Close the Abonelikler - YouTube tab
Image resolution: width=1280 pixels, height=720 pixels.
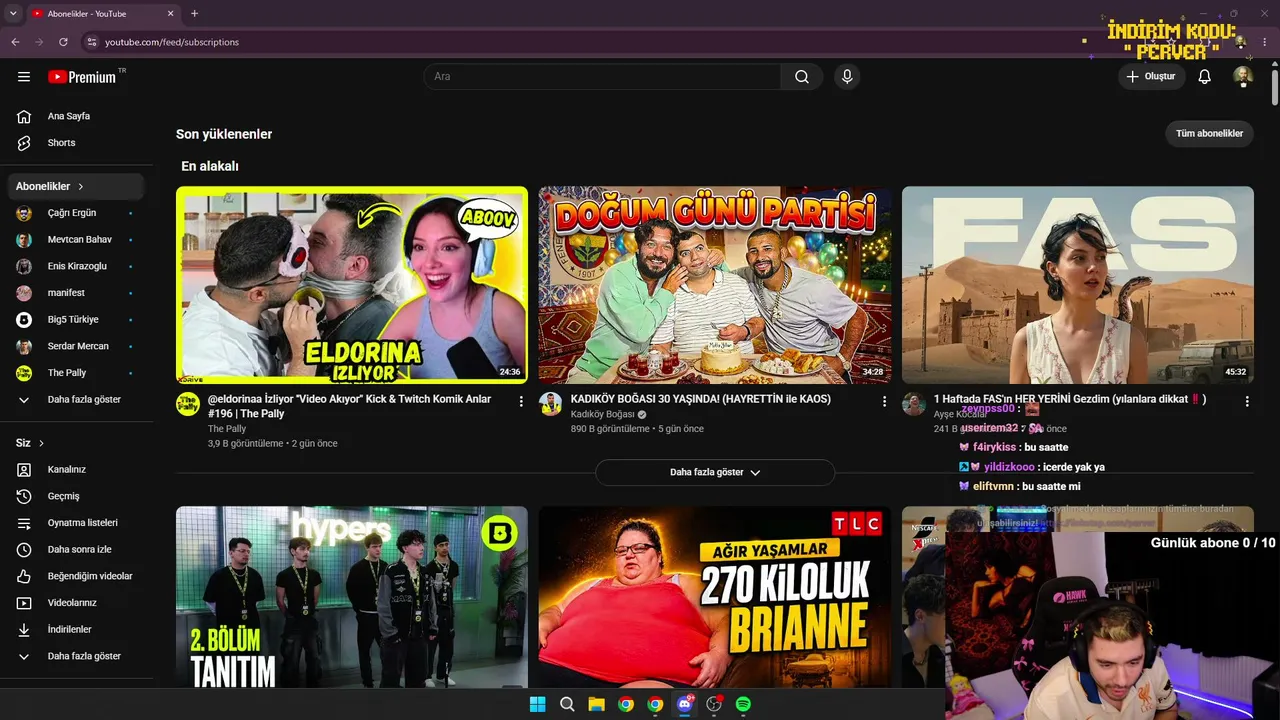pos(171,14)
